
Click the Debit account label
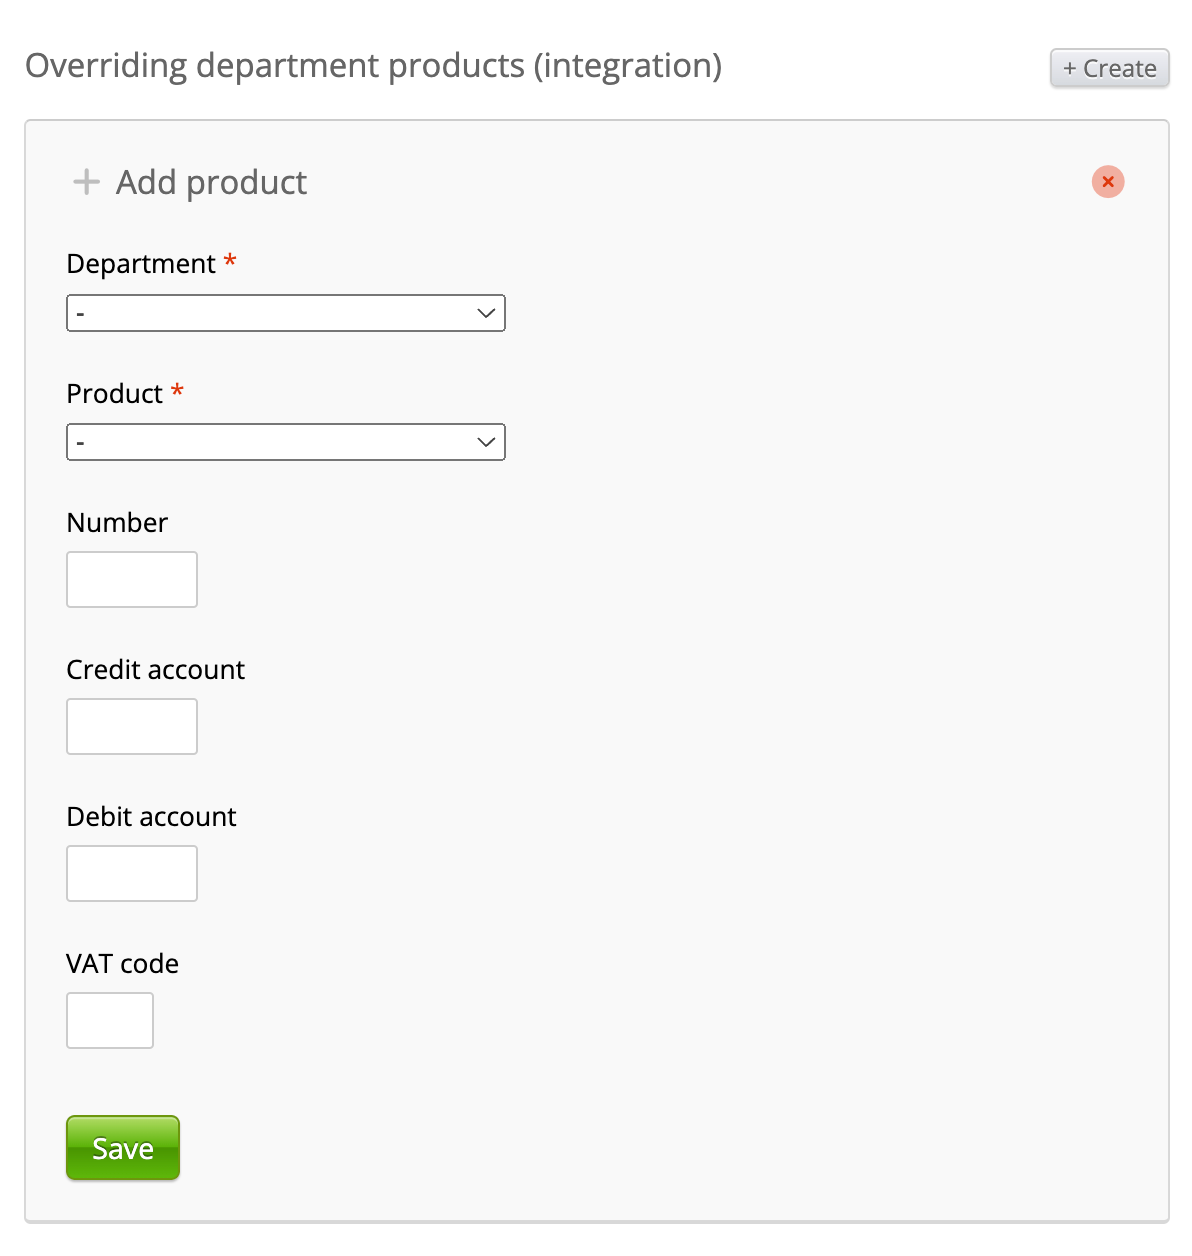click(152, 817)
